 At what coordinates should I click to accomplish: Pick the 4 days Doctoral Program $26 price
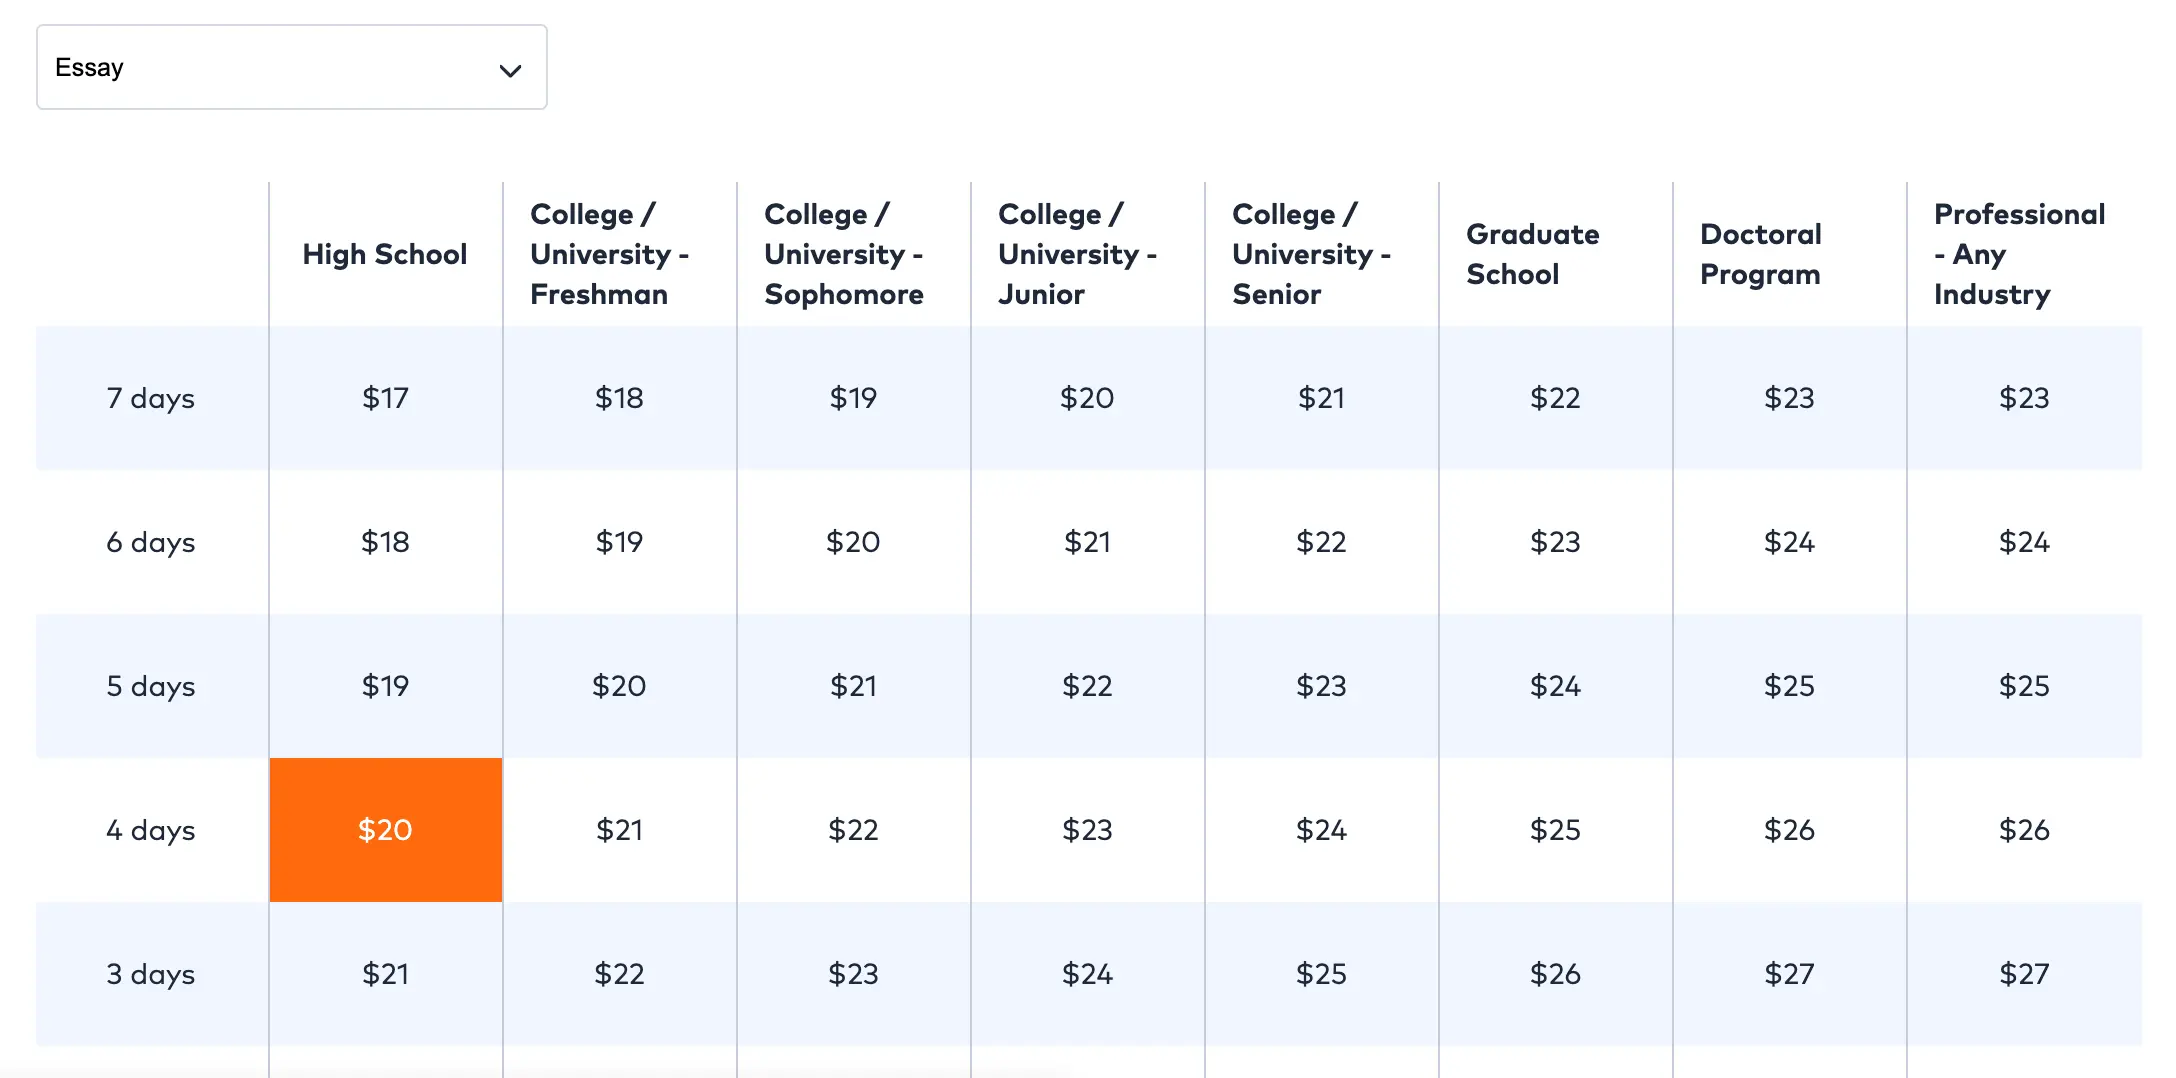(x=1789, y=830)
